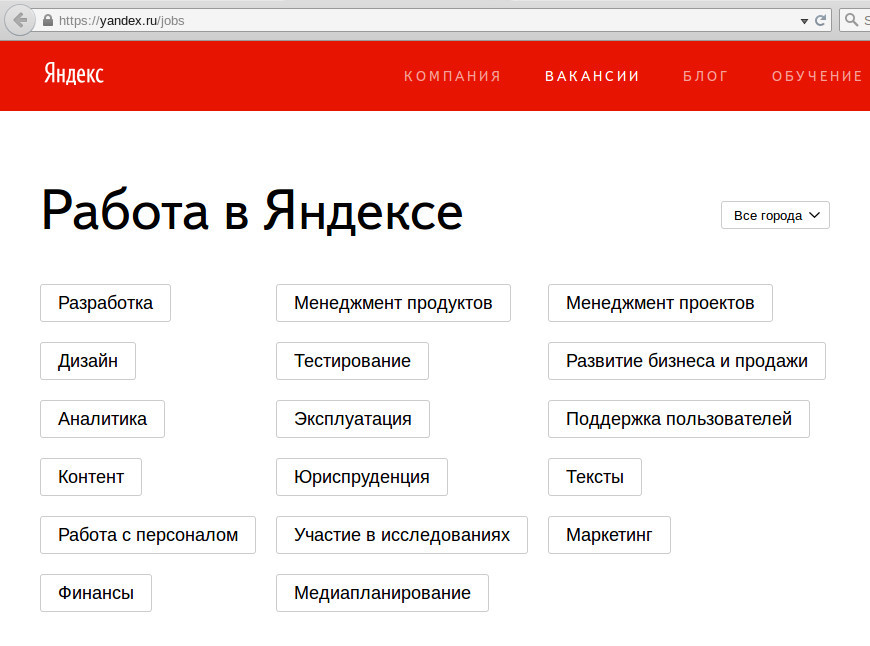Viewport: 870px width, 646px height.
Task: Click the browser back arrow button
Action: (20, 21)
